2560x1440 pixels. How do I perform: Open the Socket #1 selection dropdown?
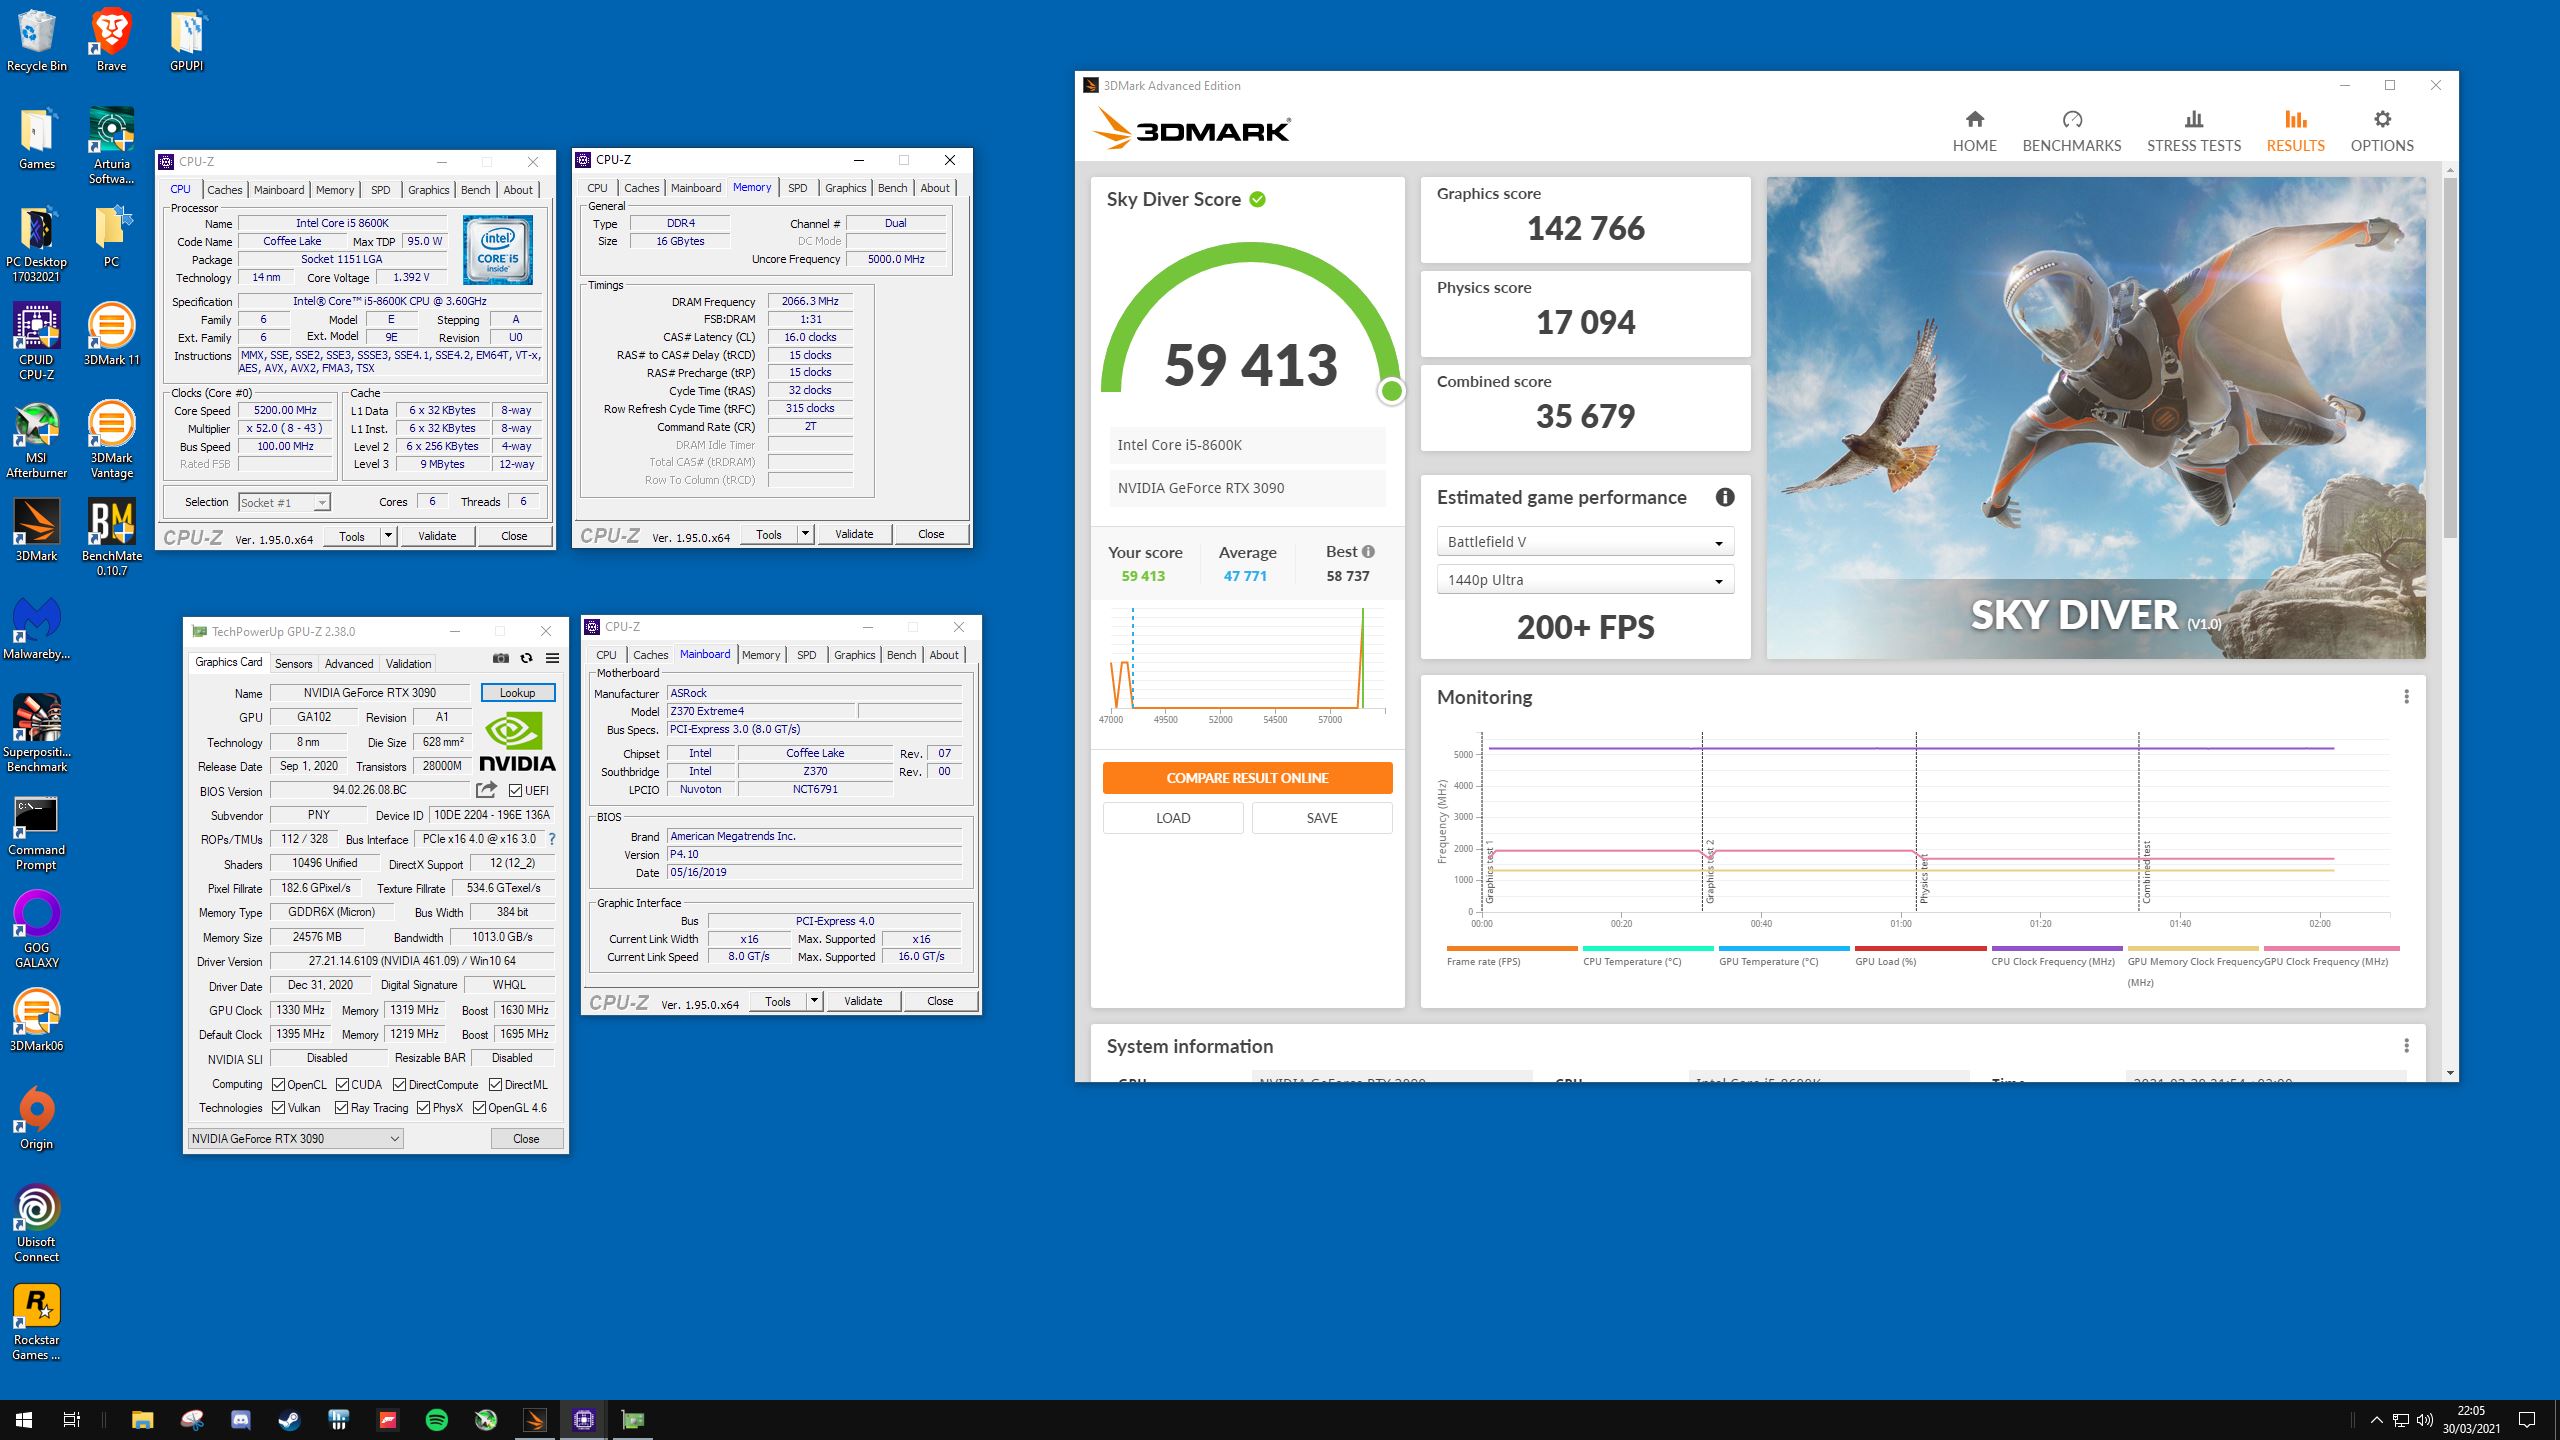284,503
